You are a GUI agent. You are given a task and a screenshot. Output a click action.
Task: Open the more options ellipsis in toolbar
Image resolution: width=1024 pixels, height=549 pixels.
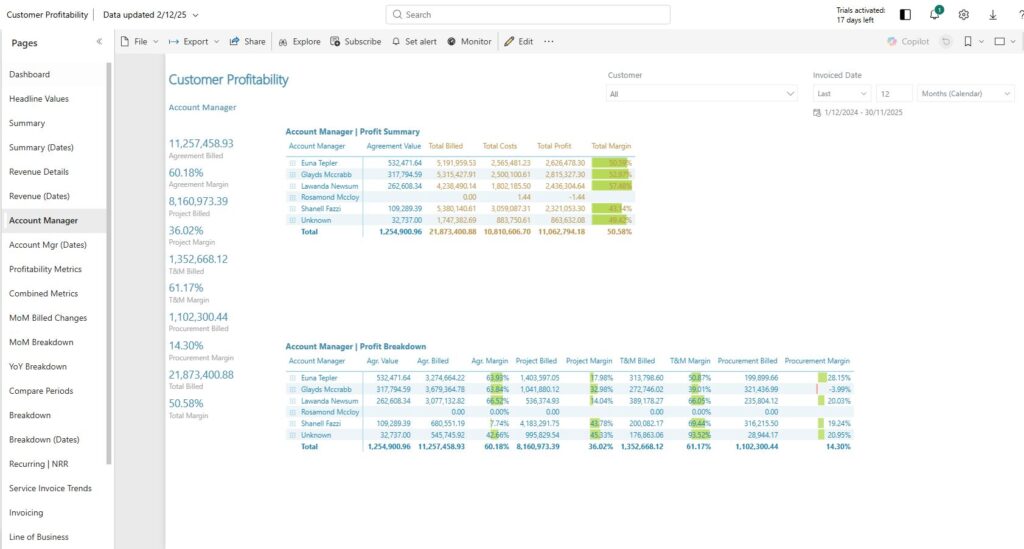click(549, 42)
